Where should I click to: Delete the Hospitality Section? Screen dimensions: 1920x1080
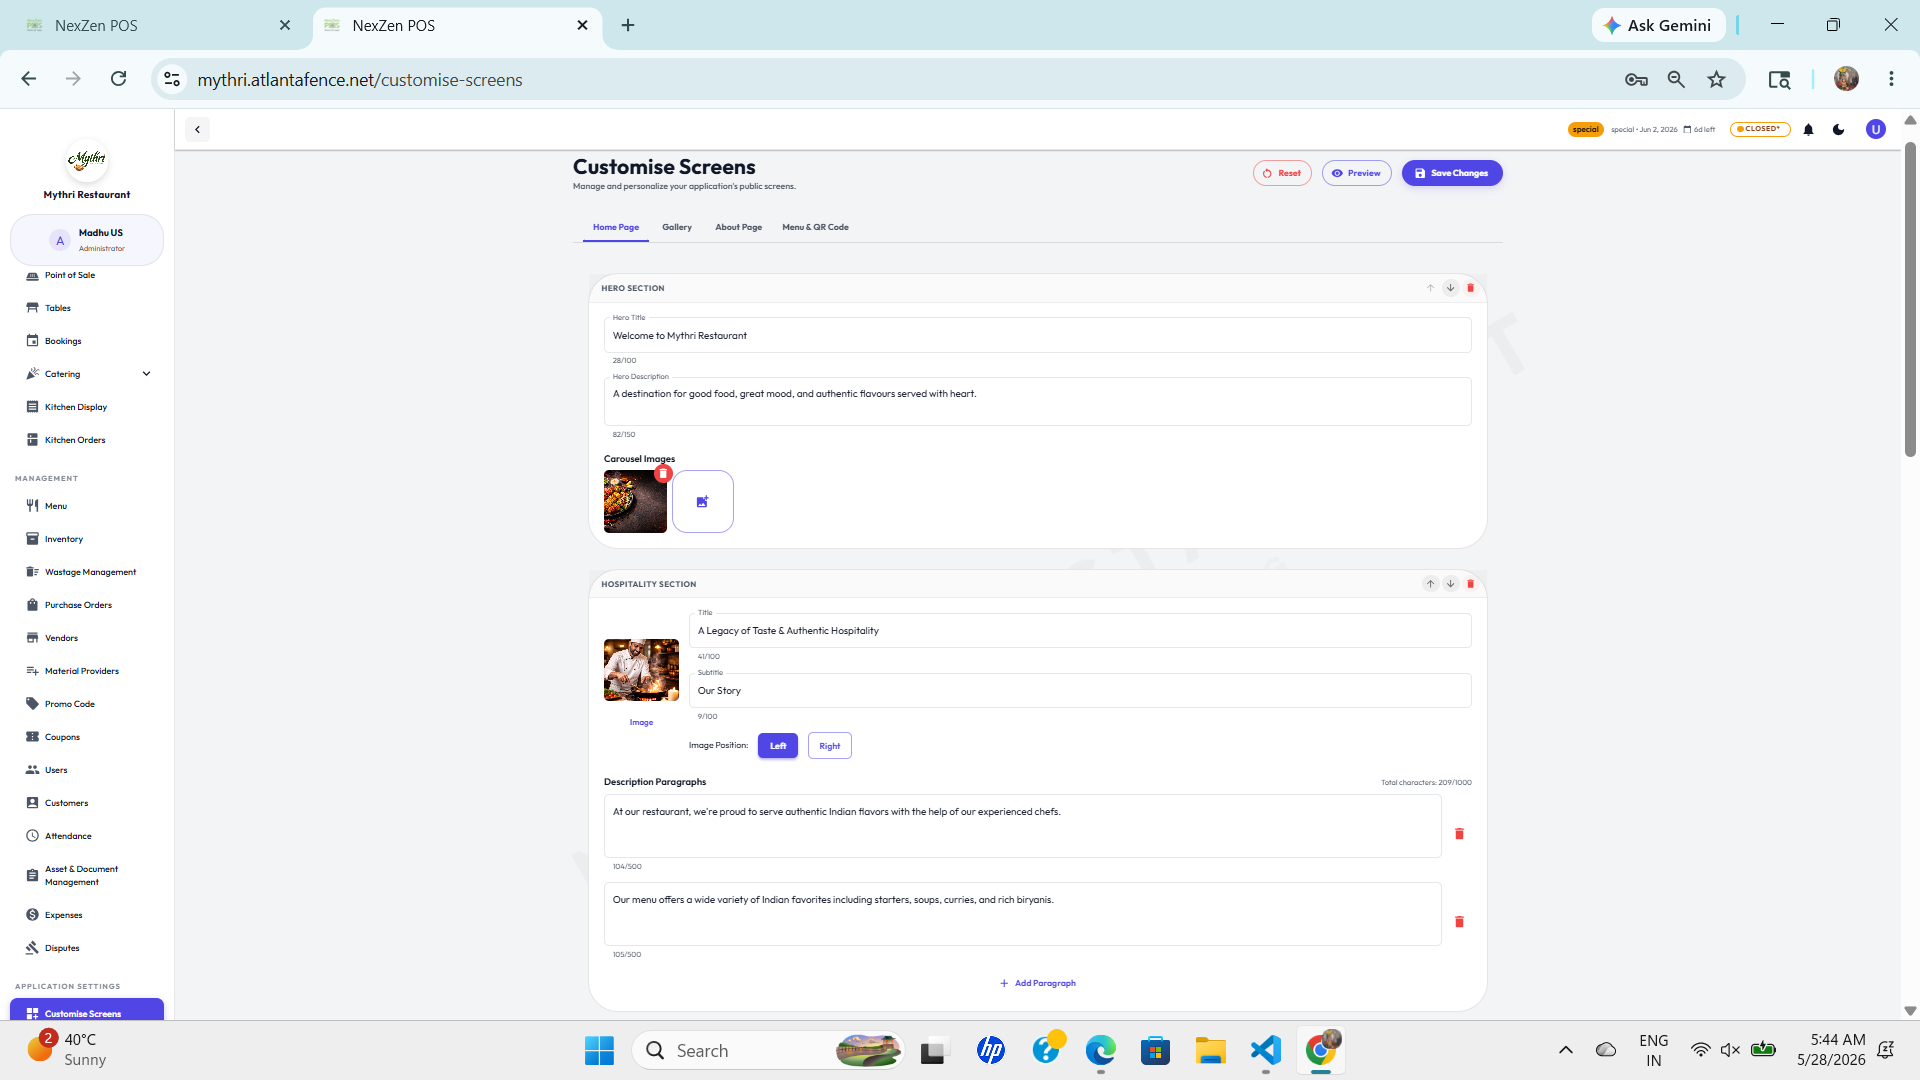click(x=1470, y=584)
